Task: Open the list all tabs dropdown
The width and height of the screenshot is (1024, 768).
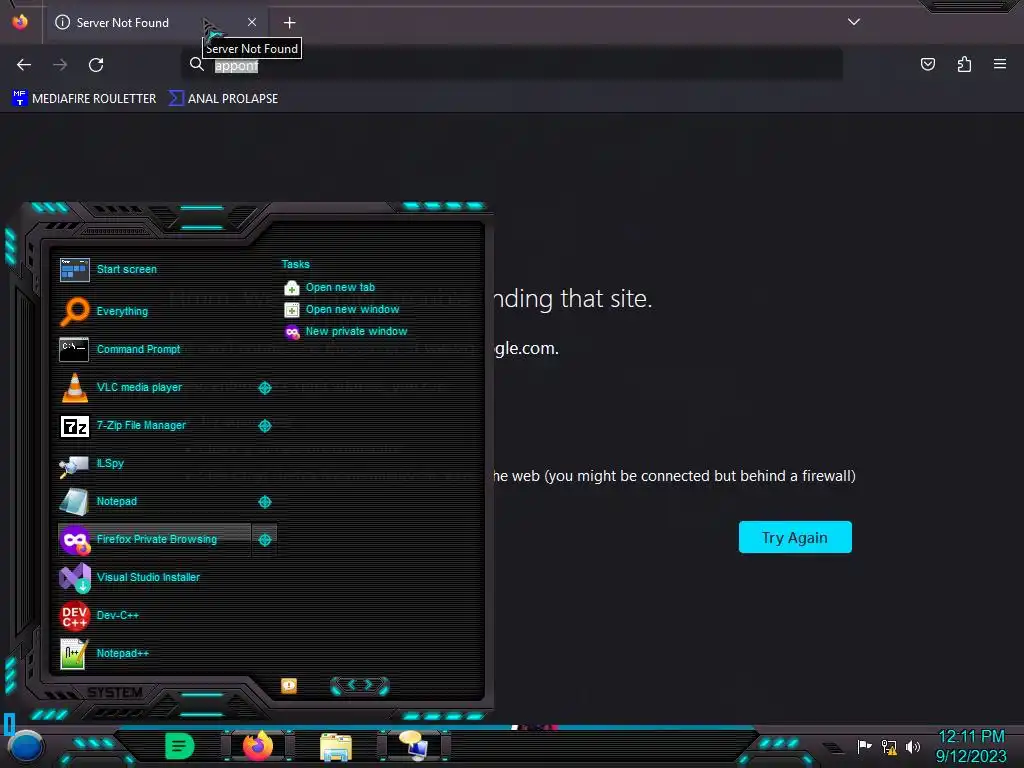Action: [854, 22]
